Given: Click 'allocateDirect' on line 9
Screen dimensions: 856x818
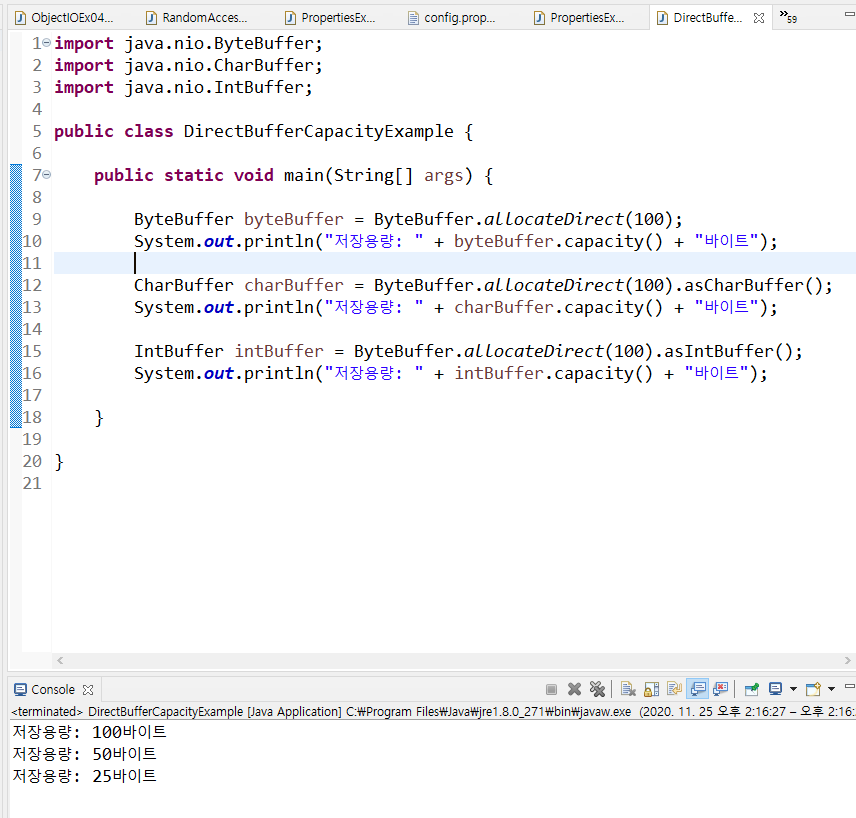Looking at the screenshot, I should point(554,220).
